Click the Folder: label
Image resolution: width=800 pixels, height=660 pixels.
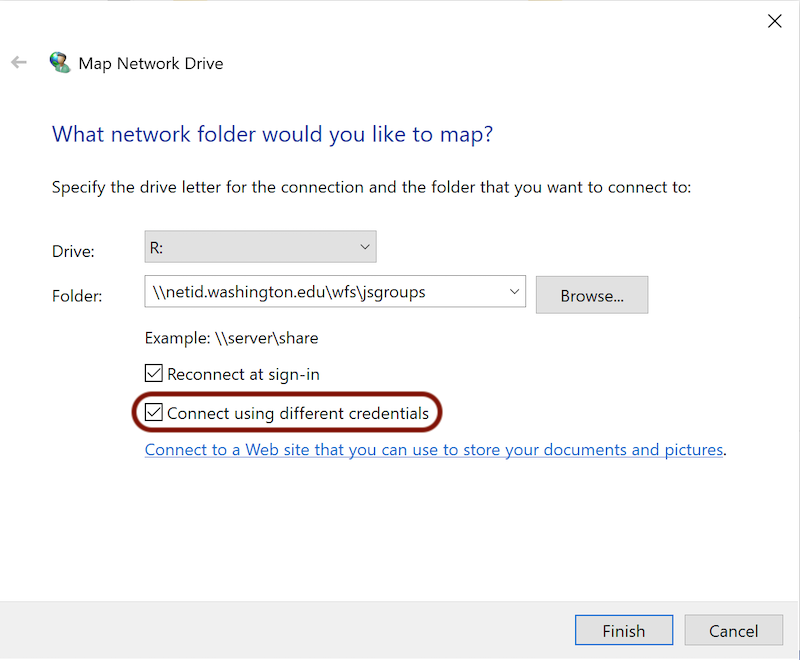pyautogui.click(x=77, y=296)
